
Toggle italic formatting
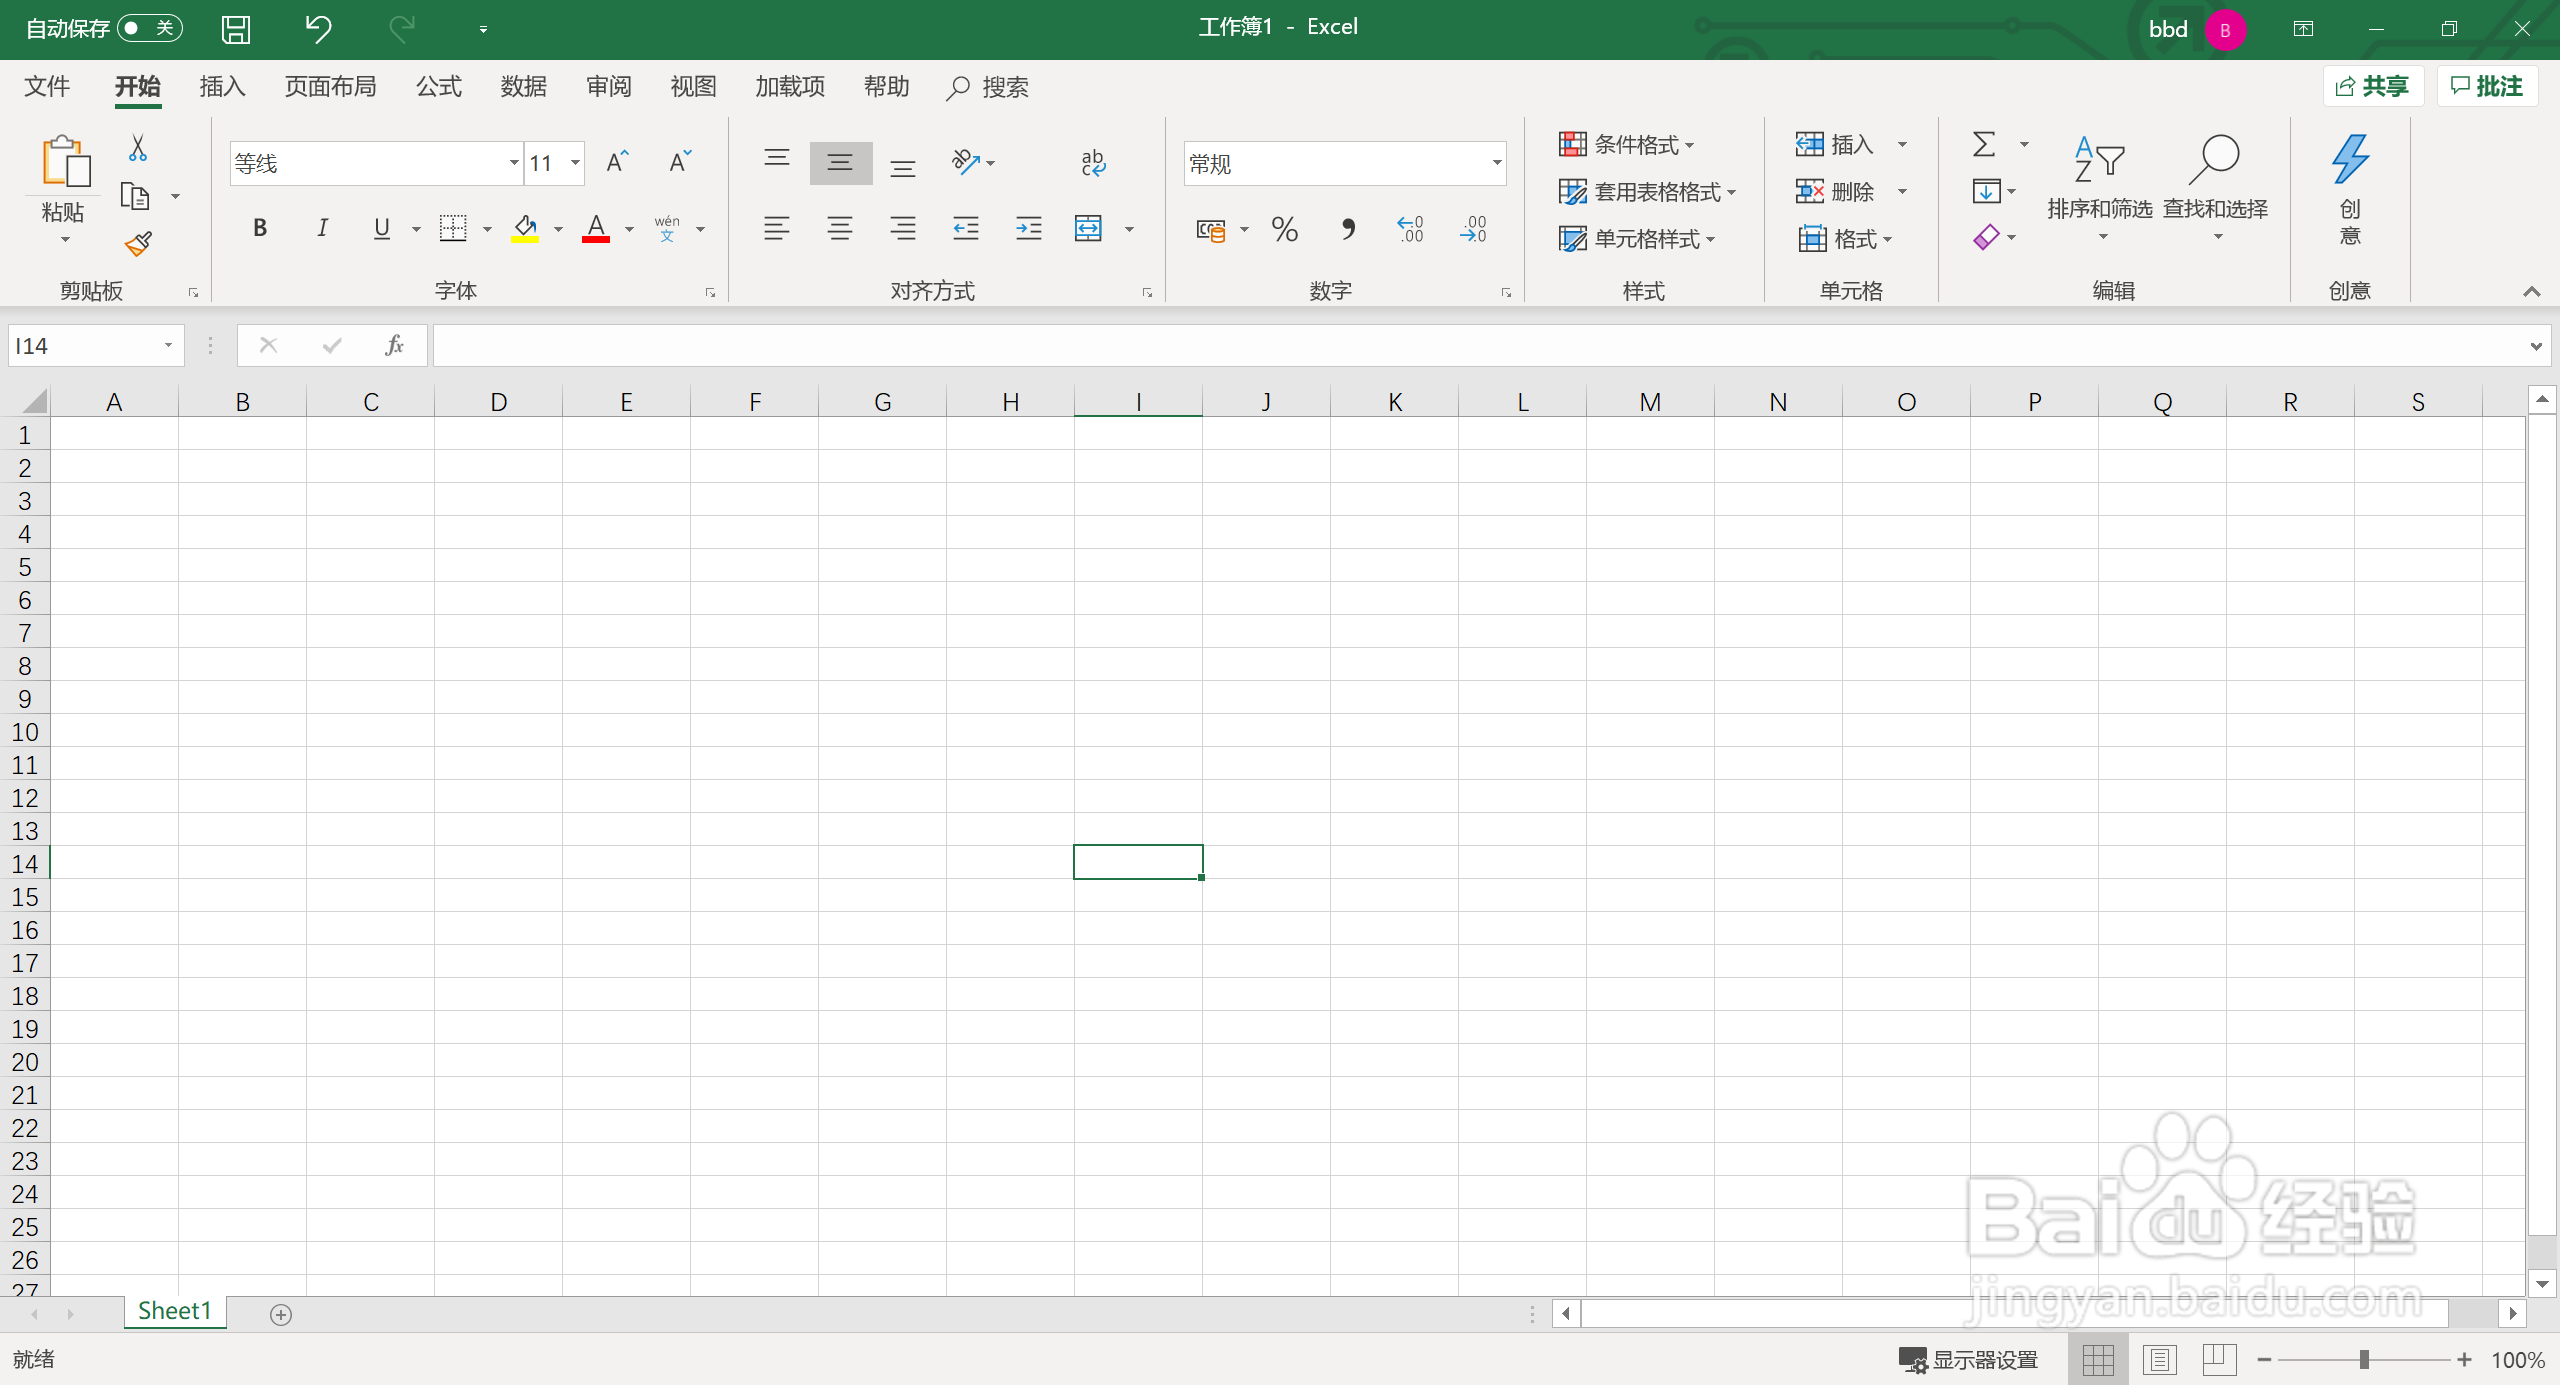(x=322, y=229)
